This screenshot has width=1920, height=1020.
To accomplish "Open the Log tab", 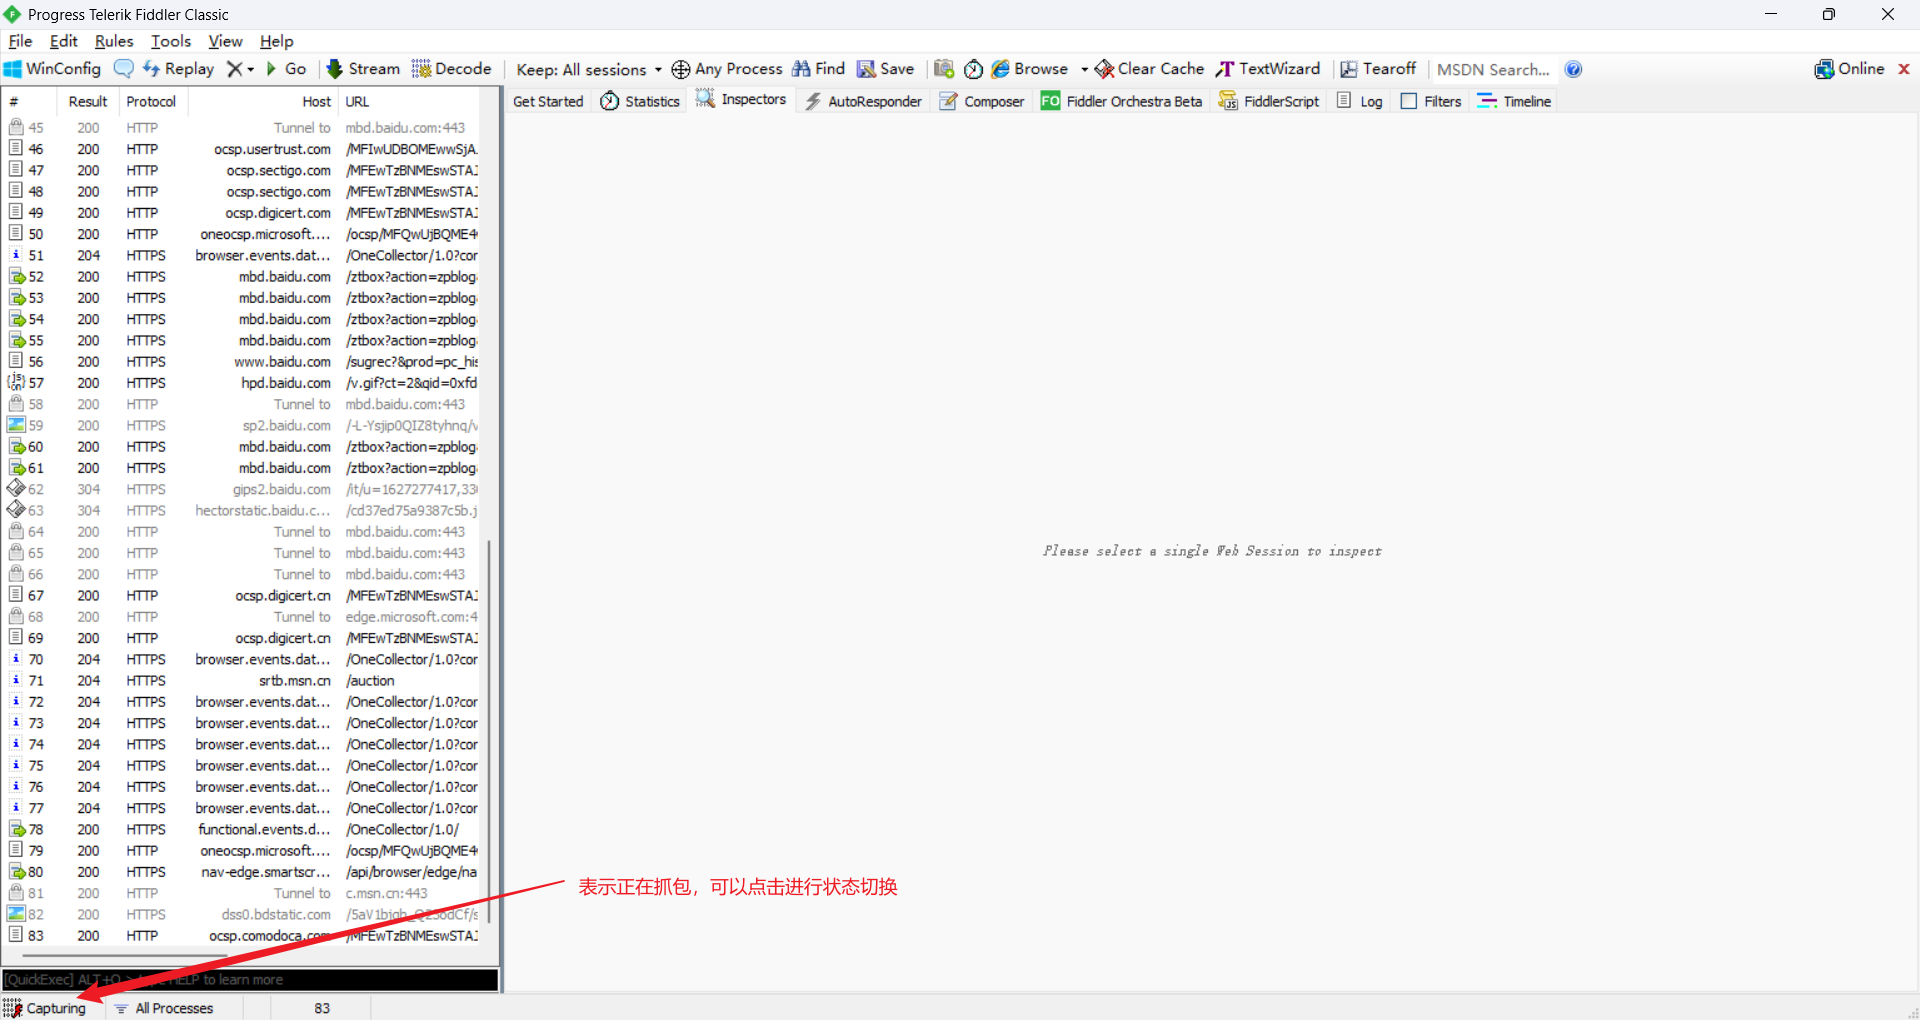I will click(x=1360, y=101).
